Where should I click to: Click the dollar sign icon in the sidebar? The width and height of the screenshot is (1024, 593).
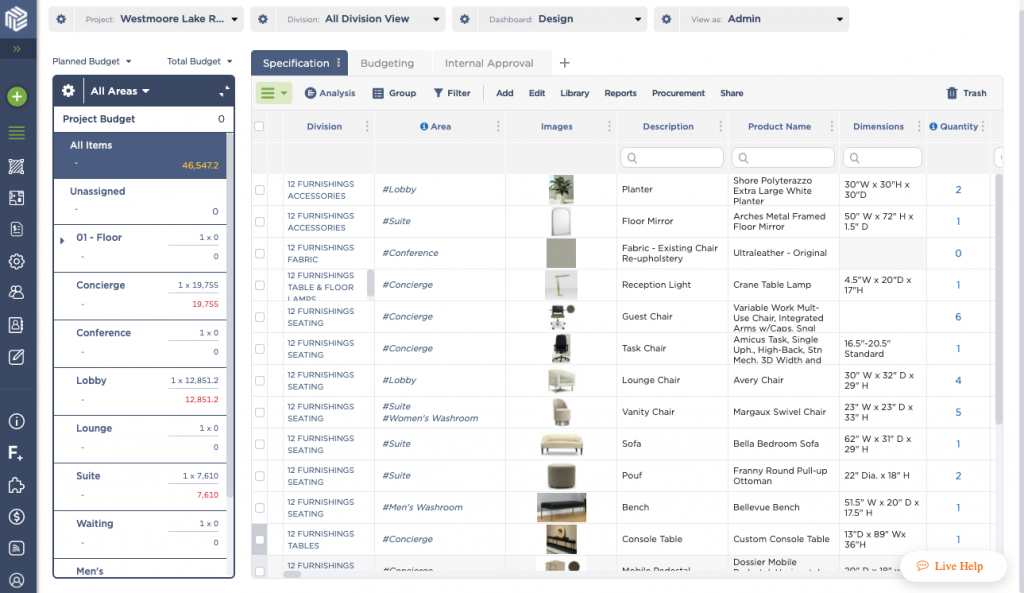(x=16, y=517)
